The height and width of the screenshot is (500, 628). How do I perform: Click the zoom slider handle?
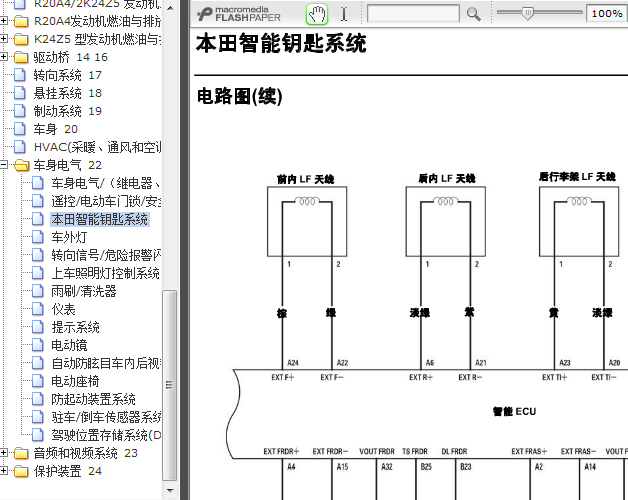tap(528, 14)
